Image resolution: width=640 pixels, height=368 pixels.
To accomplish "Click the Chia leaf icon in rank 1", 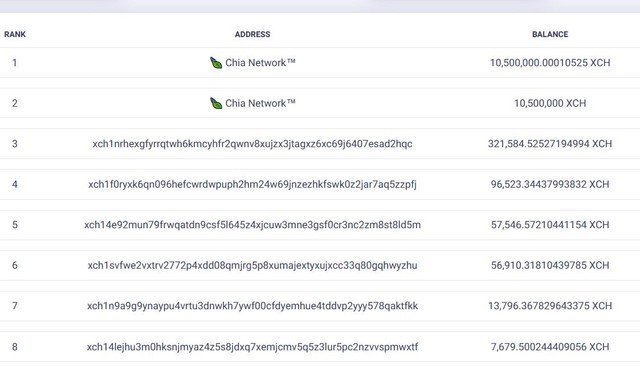I will tap(216, 63).
